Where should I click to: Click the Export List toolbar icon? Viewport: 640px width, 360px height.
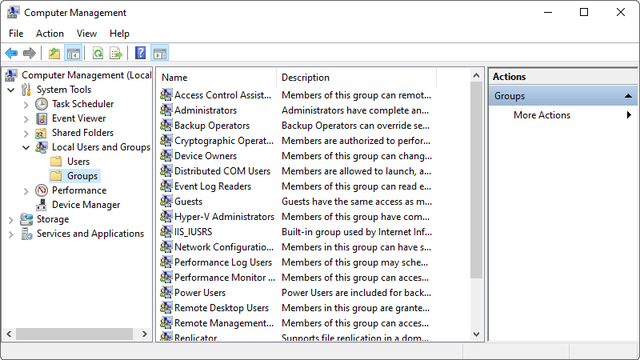coord(116,53)
